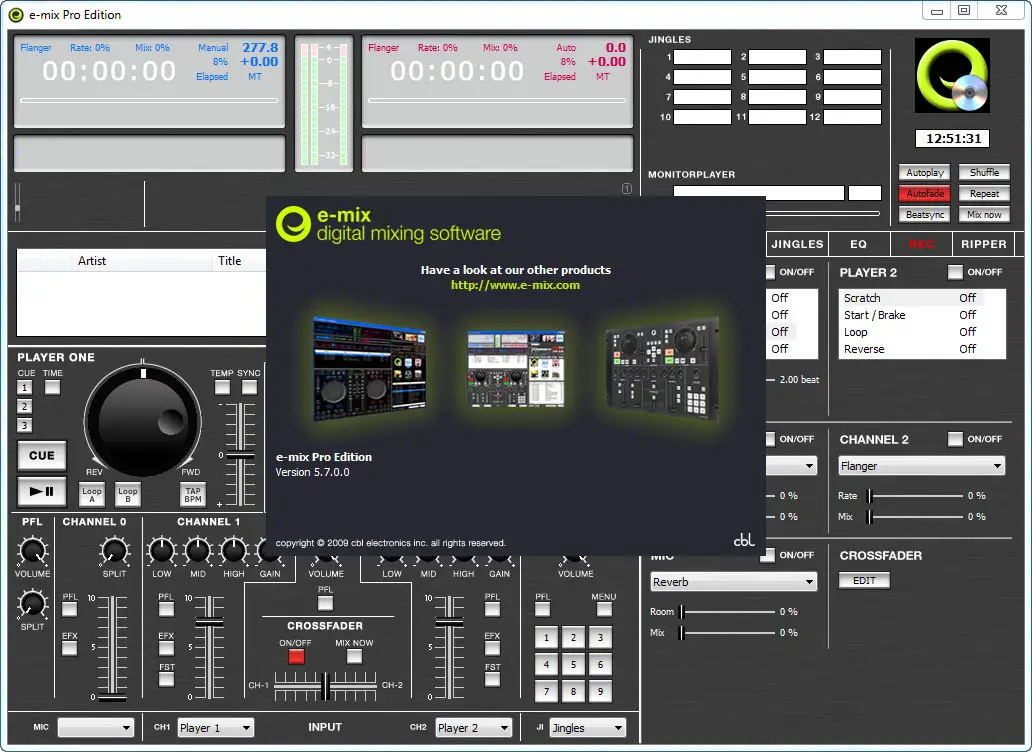Image resolution: width=1032 pixels, height=752 pixels.
Task: Click the info icon above about dialog
Action: (627, 189)
